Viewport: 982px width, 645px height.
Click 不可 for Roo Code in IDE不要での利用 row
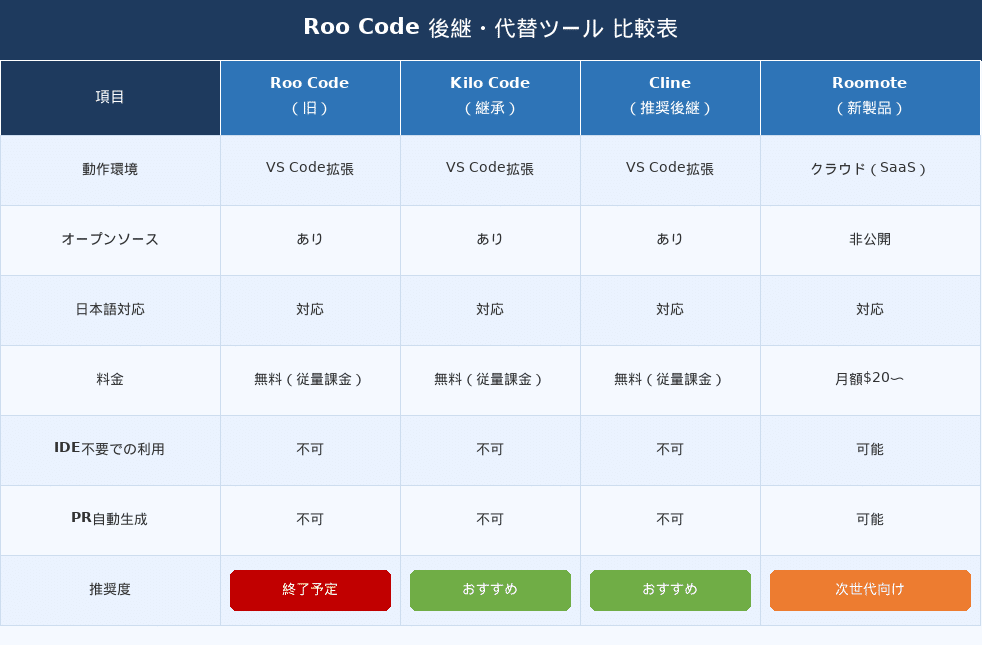click(310, 449)
